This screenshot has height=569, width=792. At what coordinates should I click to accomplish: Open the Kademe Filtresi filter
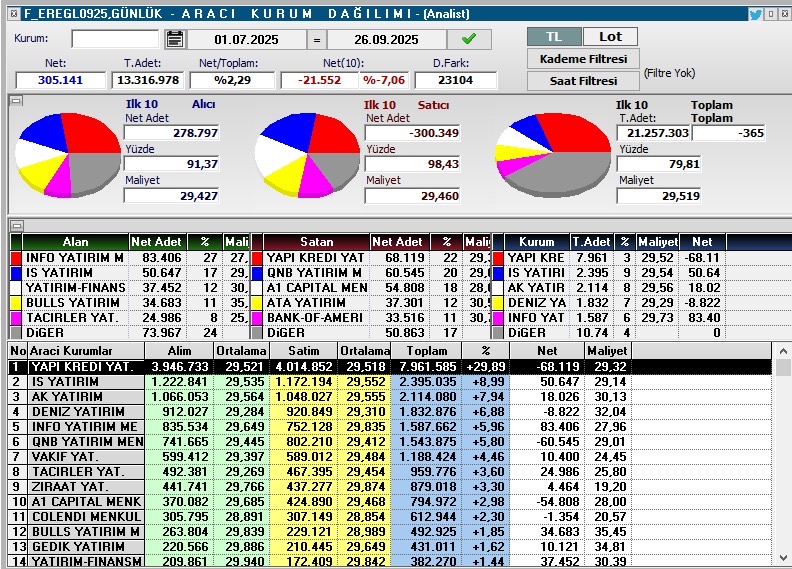583,59
